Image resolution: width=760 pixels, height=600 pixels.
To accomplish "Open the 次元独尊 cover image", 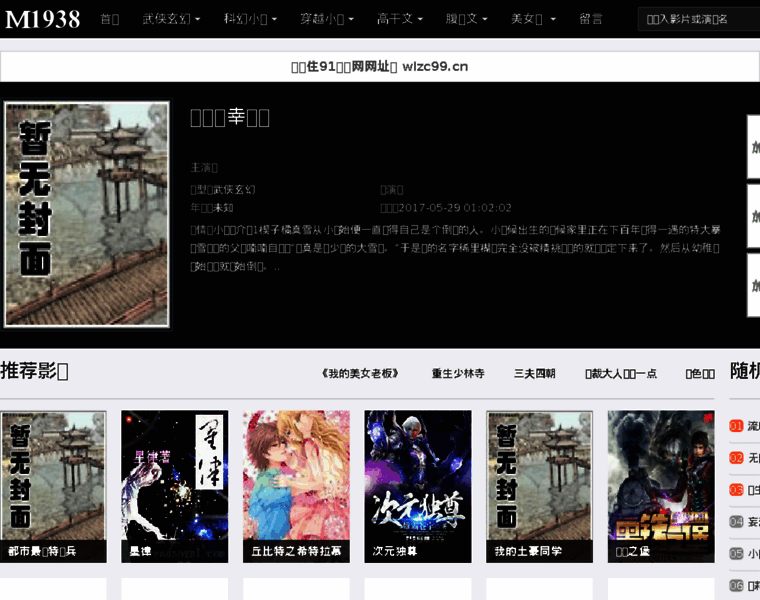I will (417, 478).
